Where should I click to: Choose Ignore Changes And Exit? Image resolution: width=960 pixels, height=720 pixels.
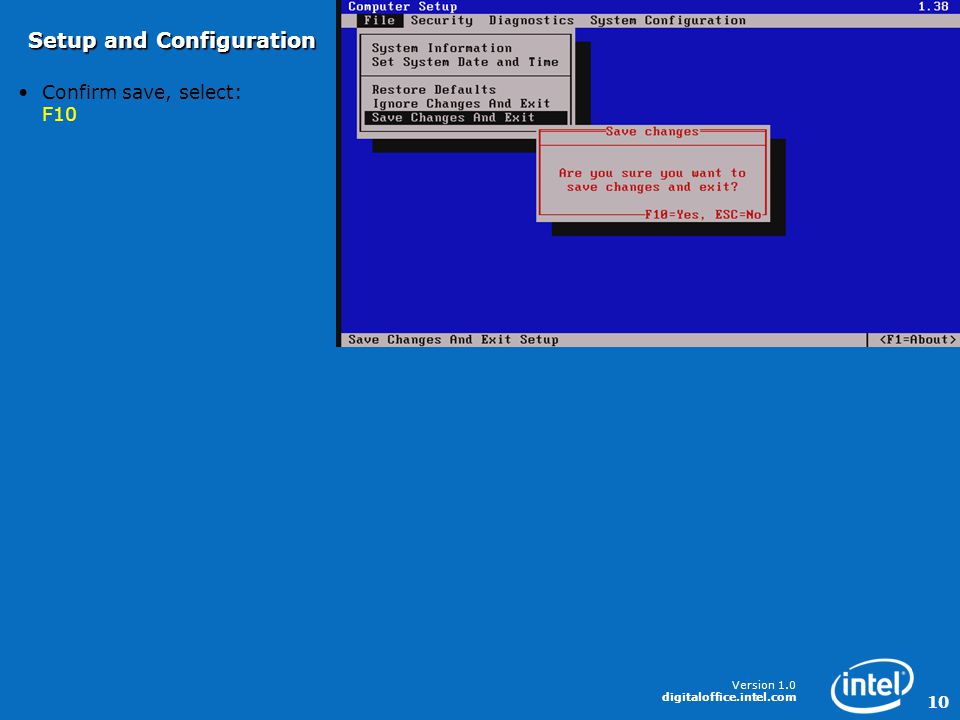click(461, 103)
